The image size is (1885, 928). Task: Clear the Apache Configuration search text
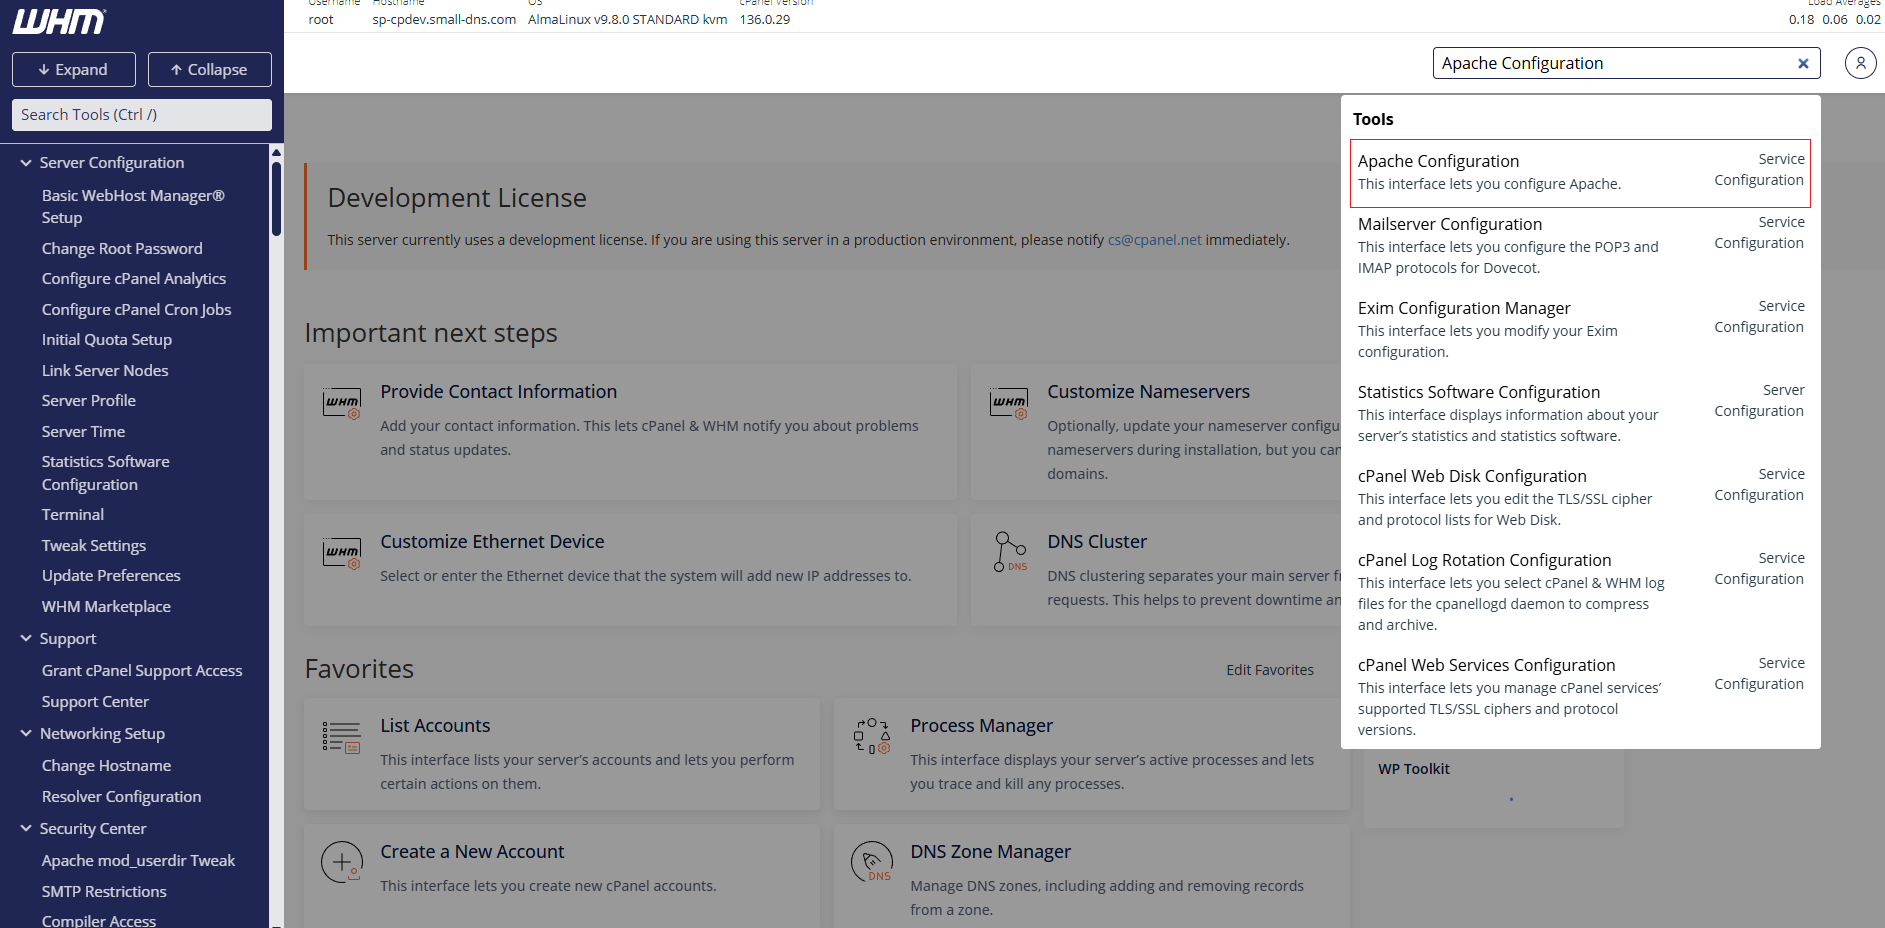pyautogui.click(x=1803, y=63)
